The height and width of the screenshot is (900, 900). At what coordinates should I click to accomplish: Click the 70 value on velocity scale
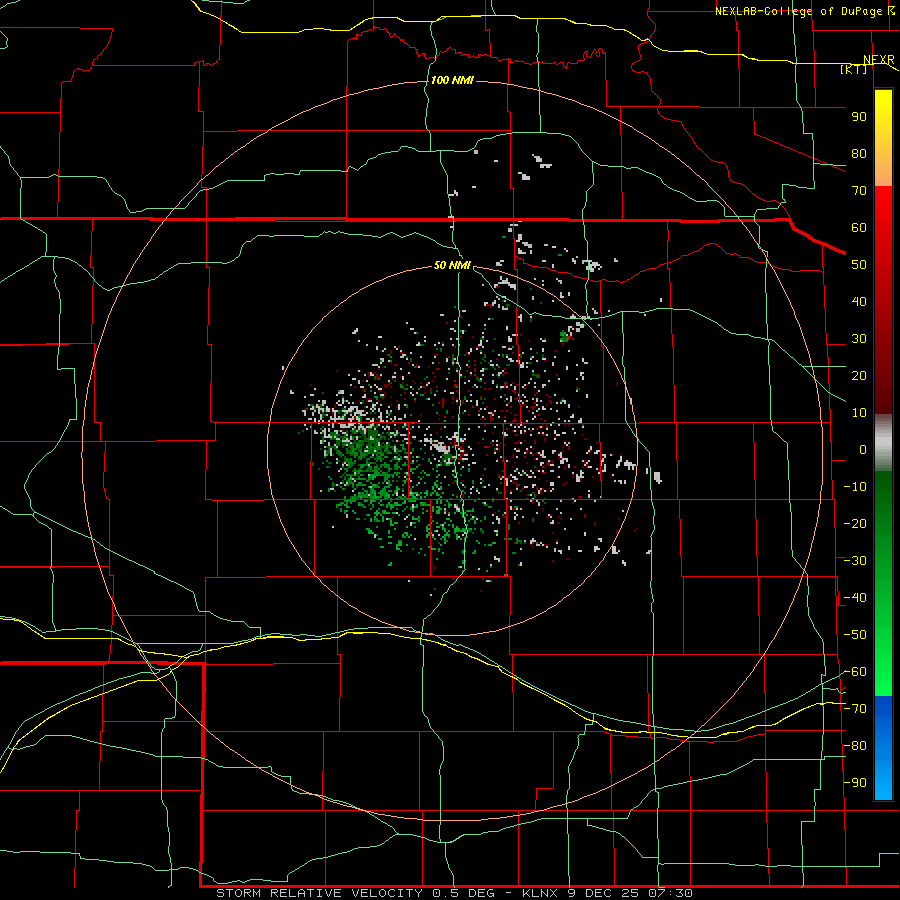(x=859, y=191)
